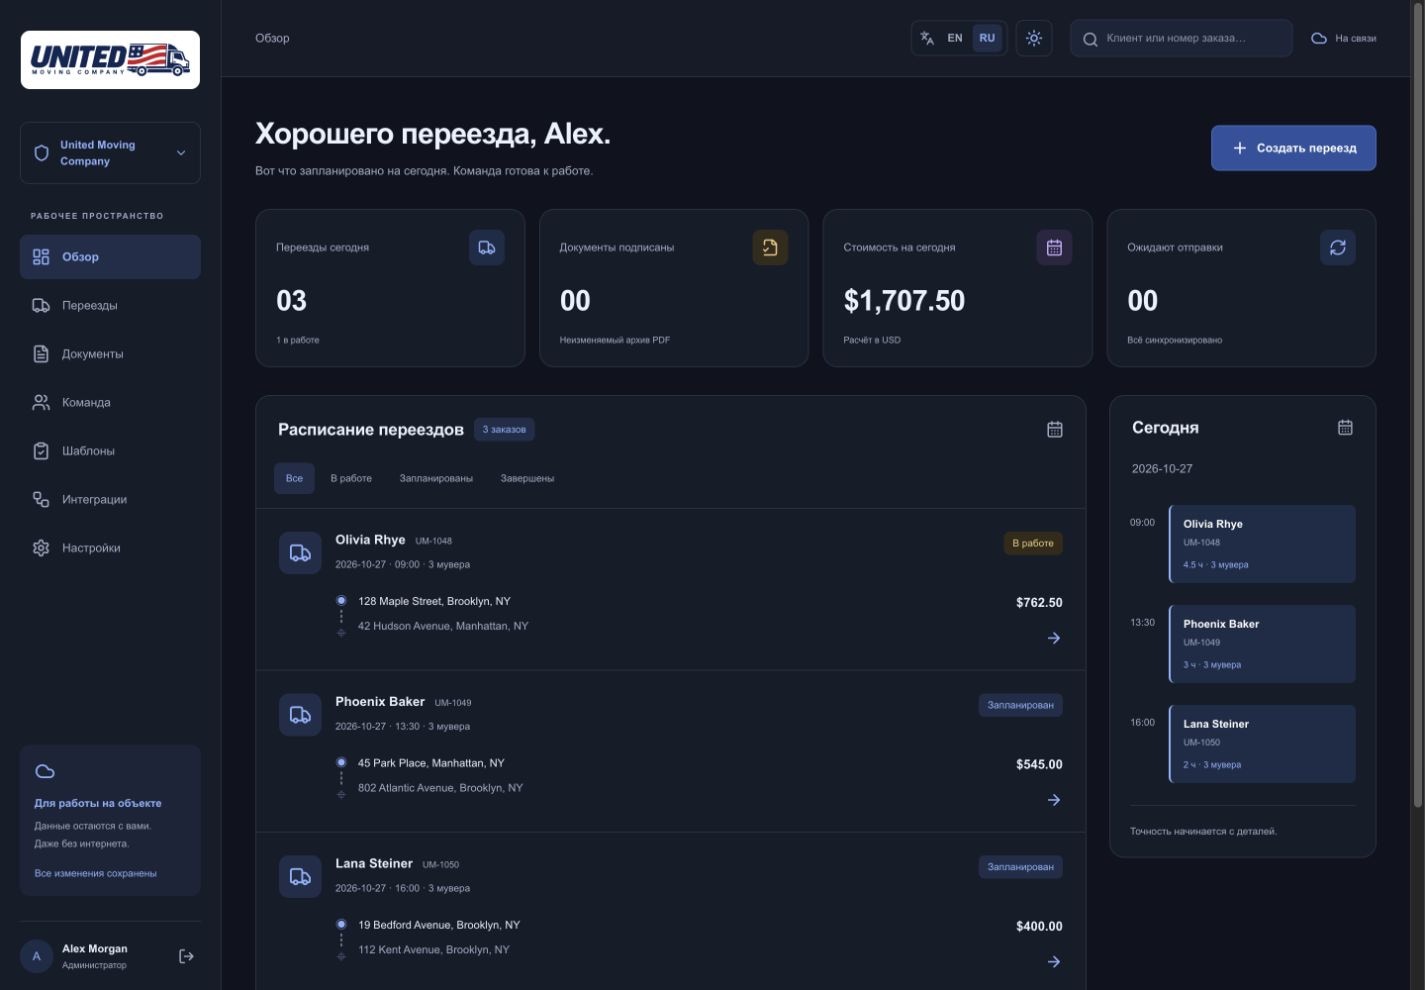The image size is (1425, 990).
Task: Click the truck icon beside Phoenix Baker
Action: pyautogui.click(x=300, y=715)
